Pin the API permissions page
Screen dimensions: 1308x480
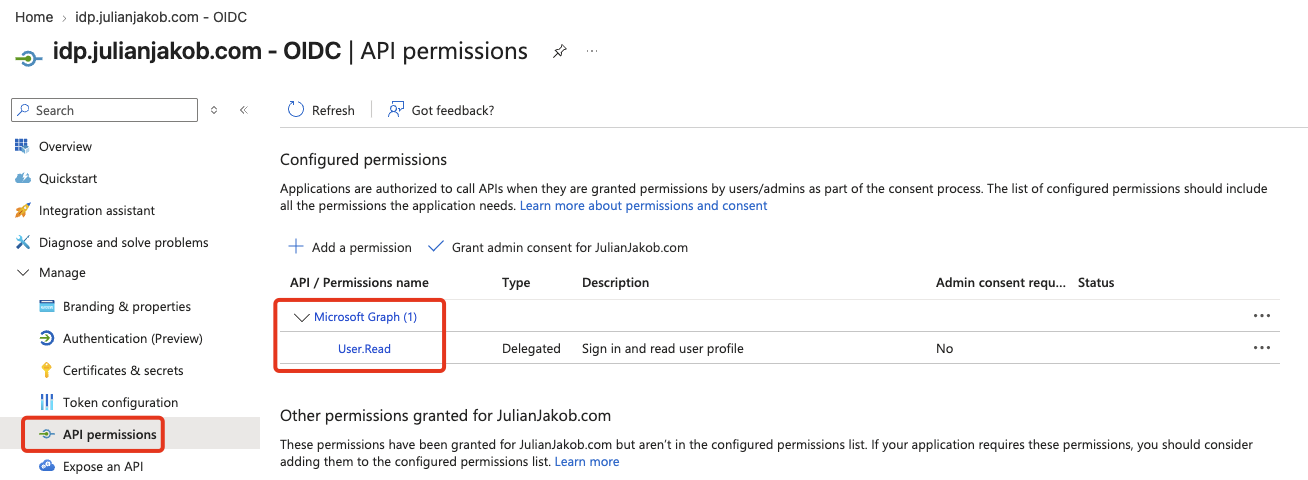pyautogui.click(x=560, y=51)
